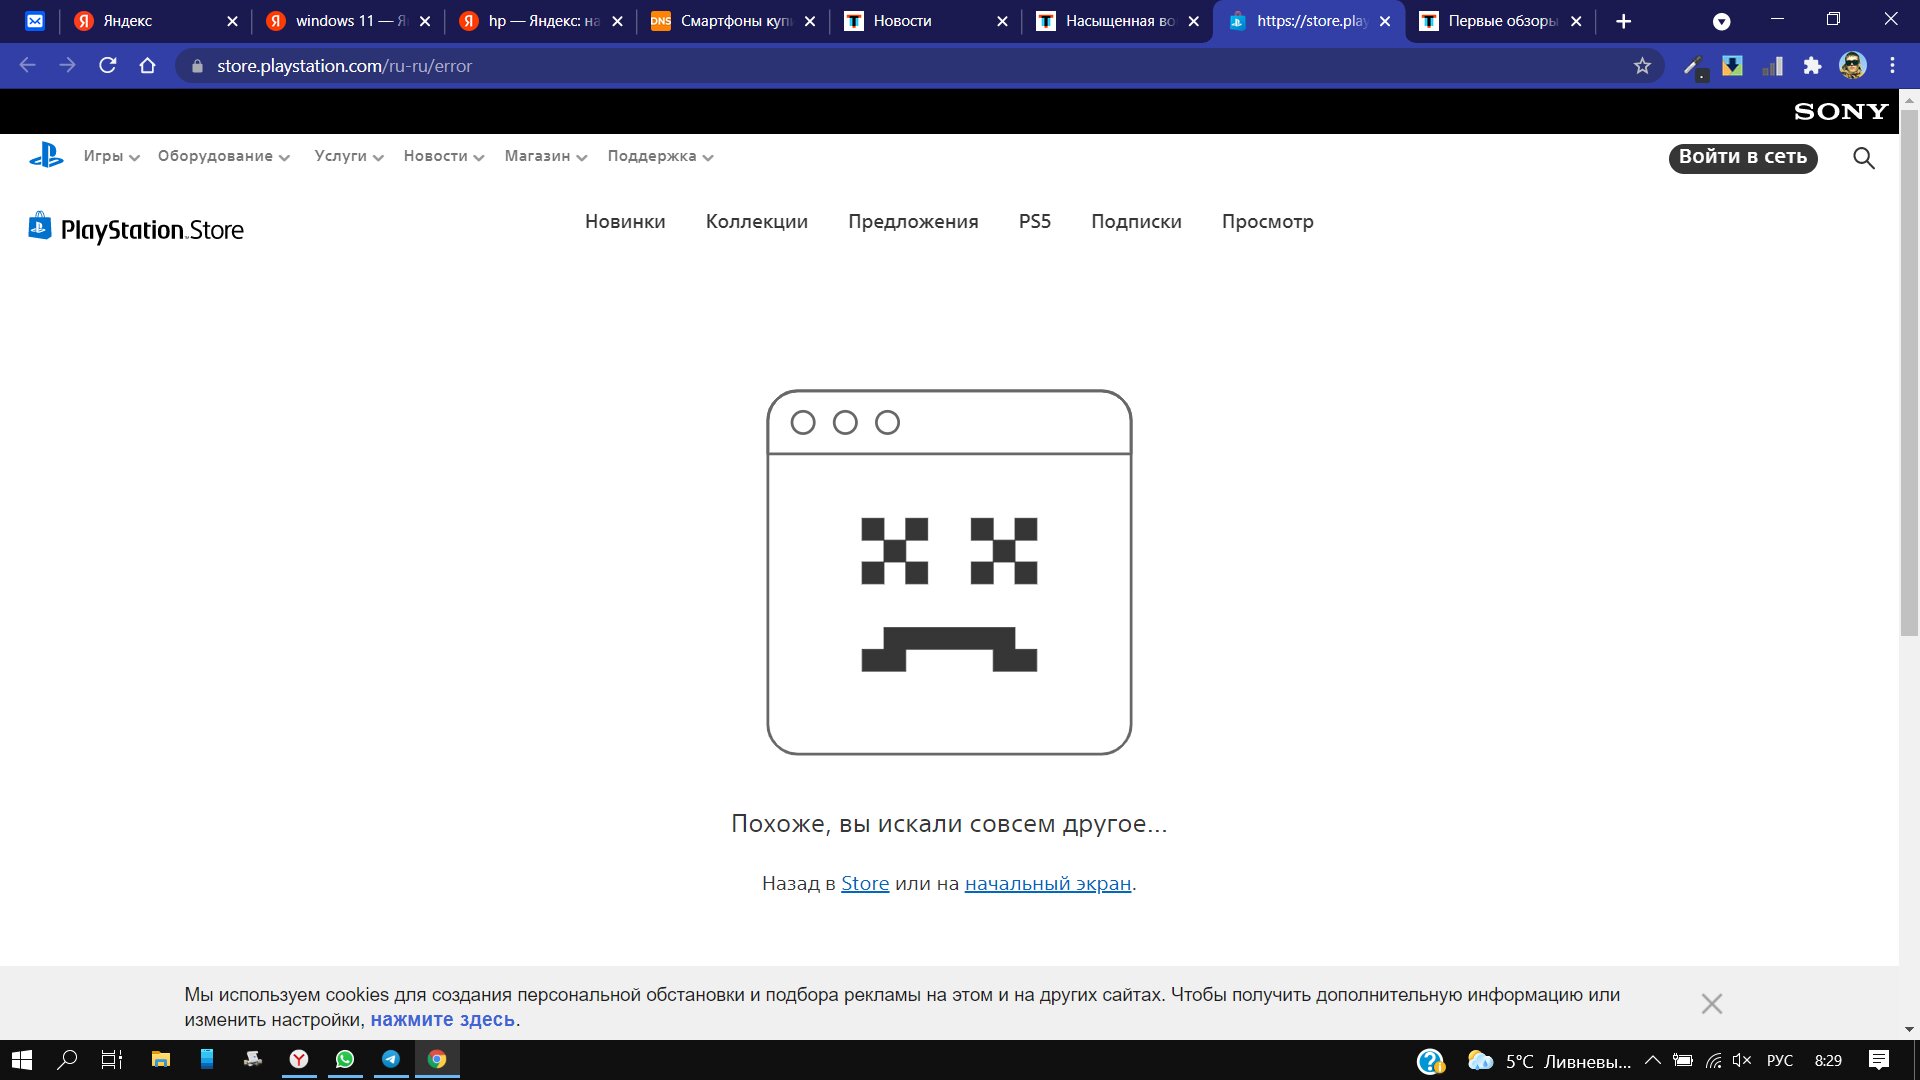
Task: Open the Подписки store section
Action: point(1136,221)
